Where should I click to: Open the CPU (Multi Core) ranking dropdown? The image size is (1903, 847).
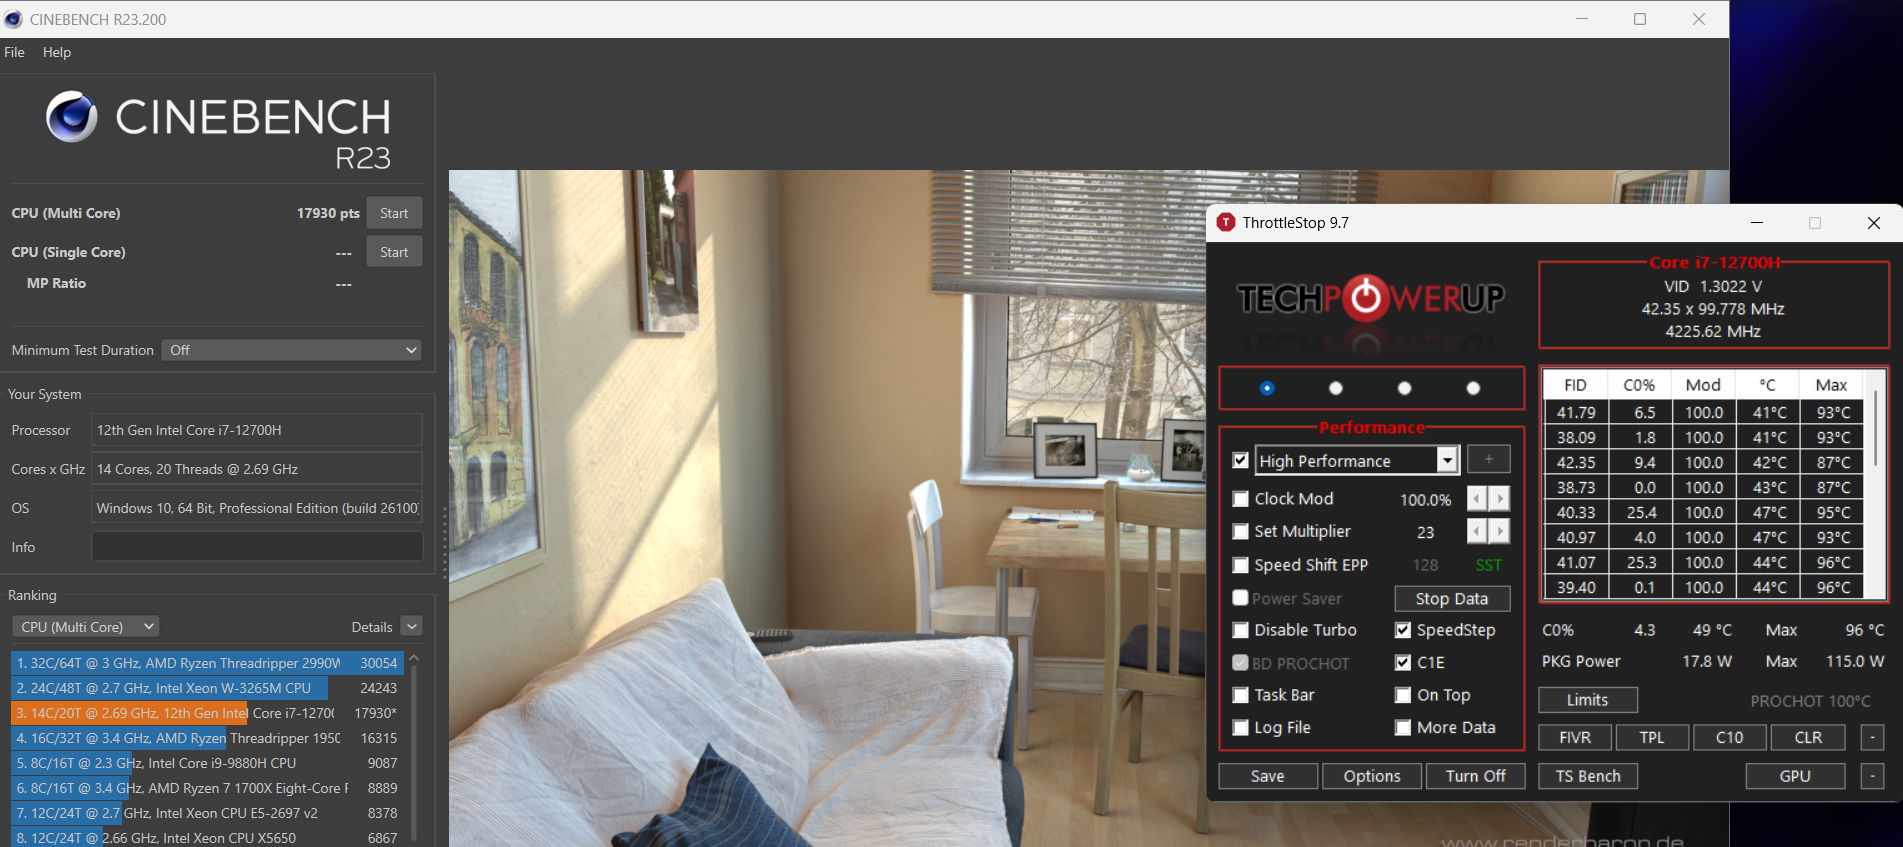coord(85,627)
